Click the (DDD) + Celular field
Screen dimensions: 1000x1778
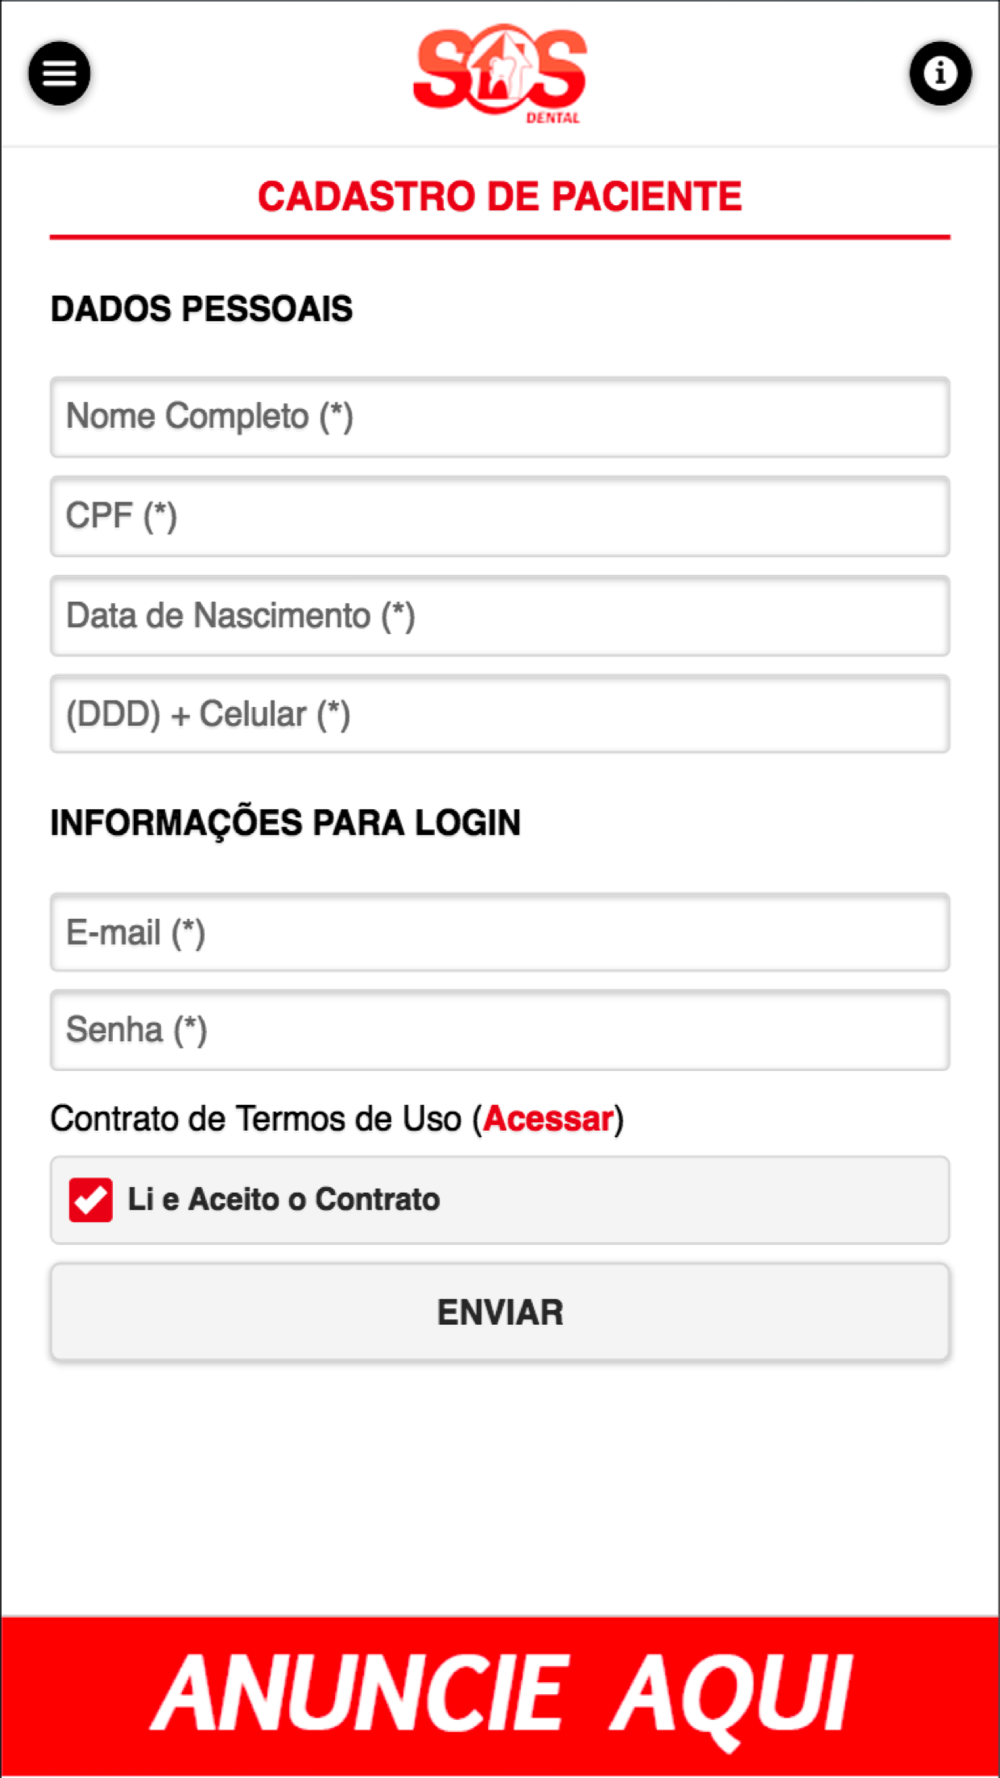point(500,714)
